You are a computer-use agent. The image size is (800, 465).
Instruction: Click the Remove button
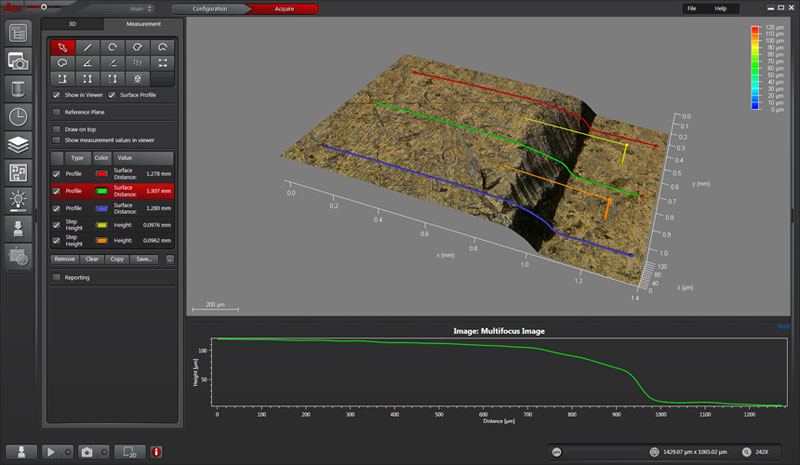coord(64,259)
